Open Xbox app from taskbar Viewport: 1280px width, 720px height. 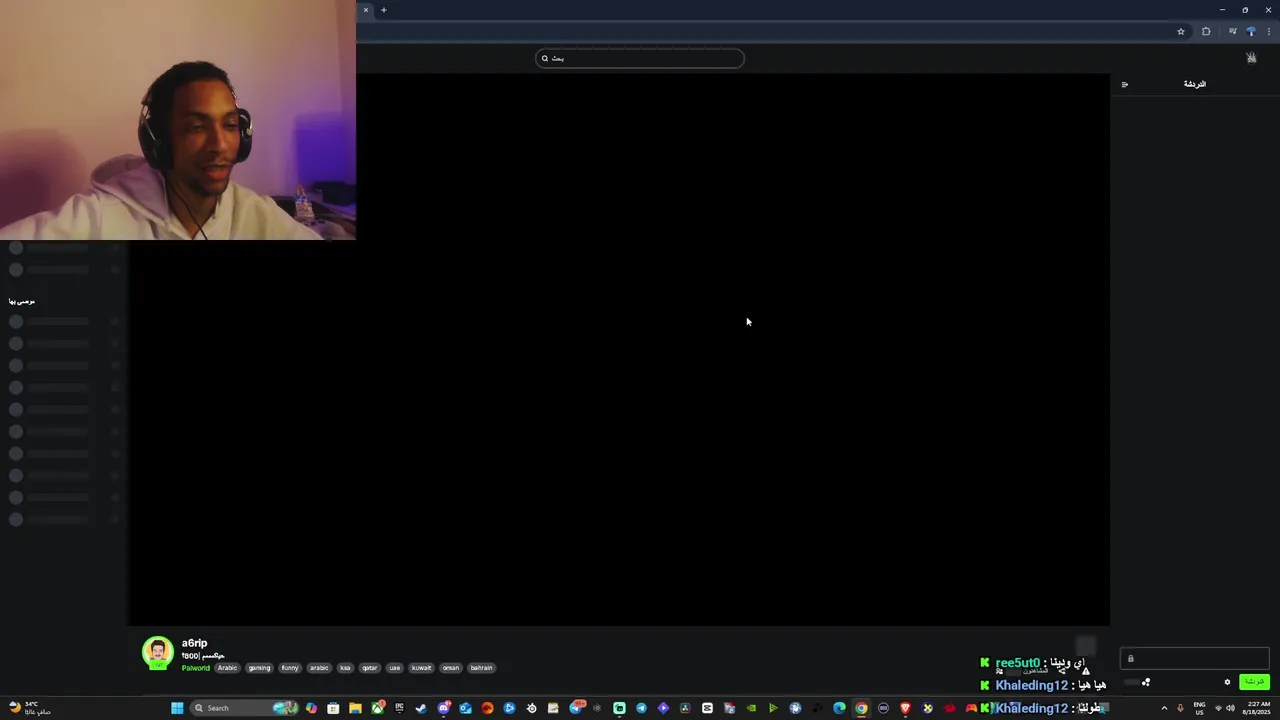[377, 708]
